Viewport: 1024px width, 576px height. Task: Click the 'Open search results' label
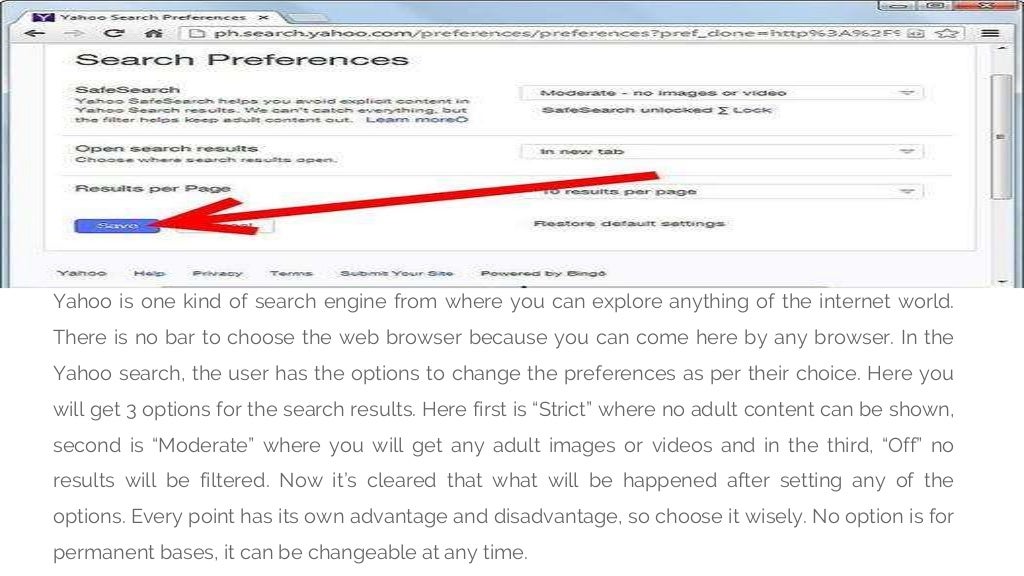(167, 148)
